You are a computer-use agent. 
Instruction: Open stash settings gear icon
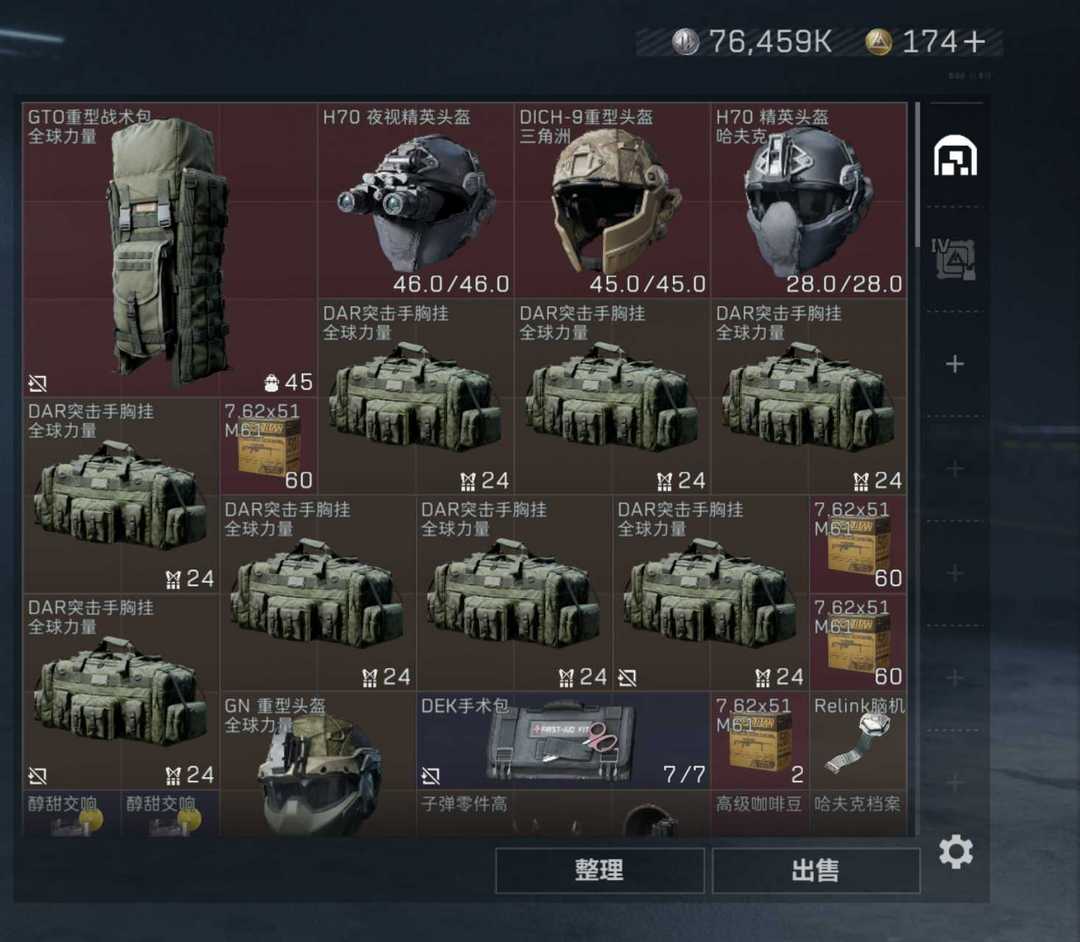coord(956,852)
